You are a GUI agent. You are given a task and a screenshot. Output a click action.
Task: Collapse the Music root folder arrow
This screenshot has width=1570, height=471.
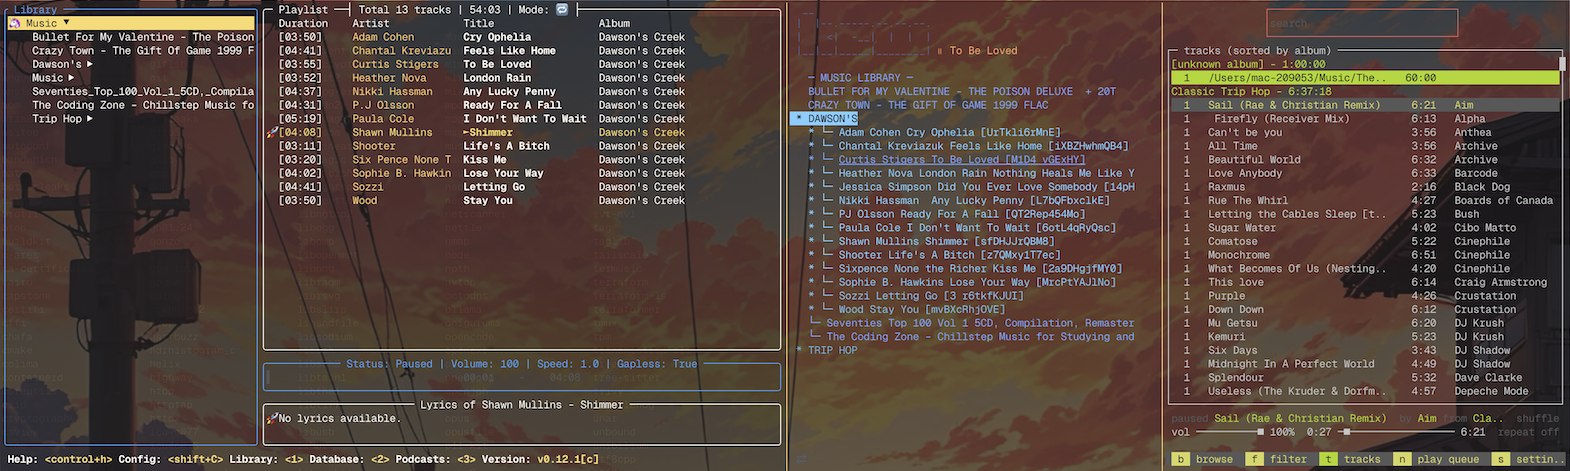pyautogui.click(x=67, y=23)
